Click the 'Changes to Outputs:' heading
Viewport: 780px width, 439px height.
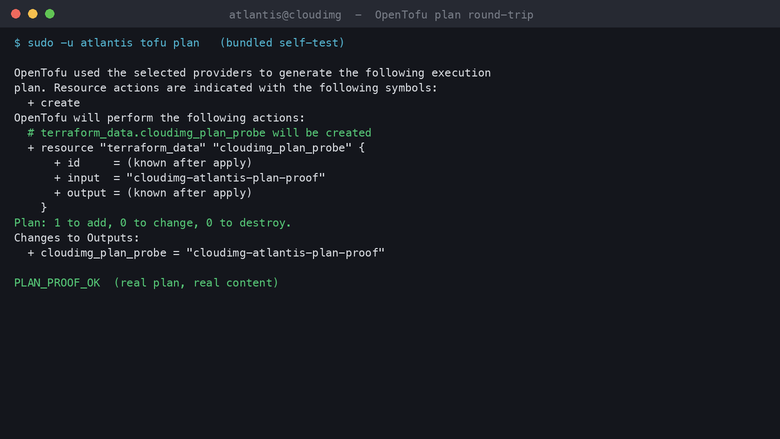77,238
